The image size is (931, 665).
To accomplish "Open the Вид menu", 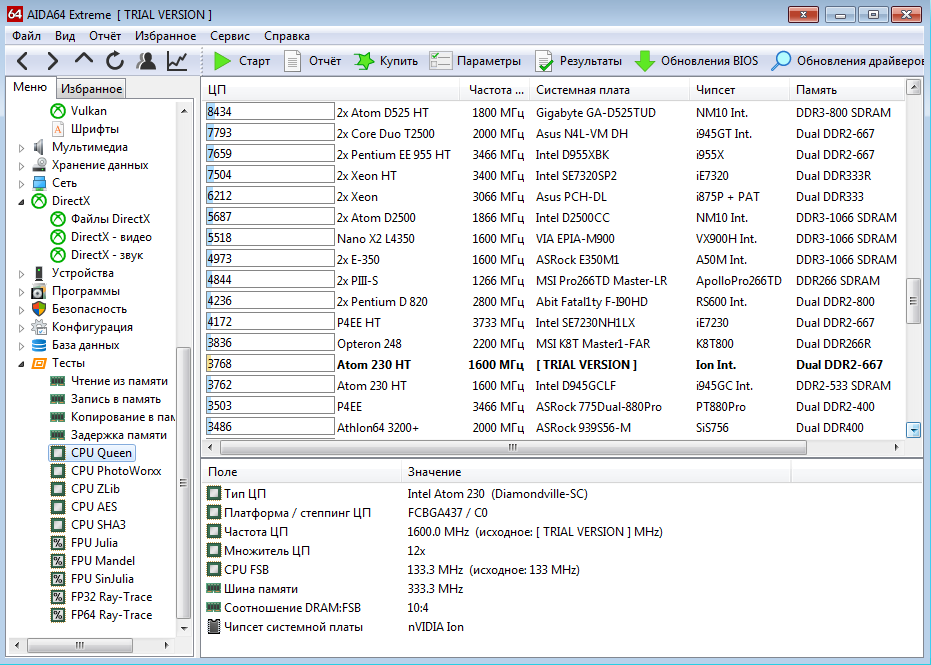I will coord(65,36).
